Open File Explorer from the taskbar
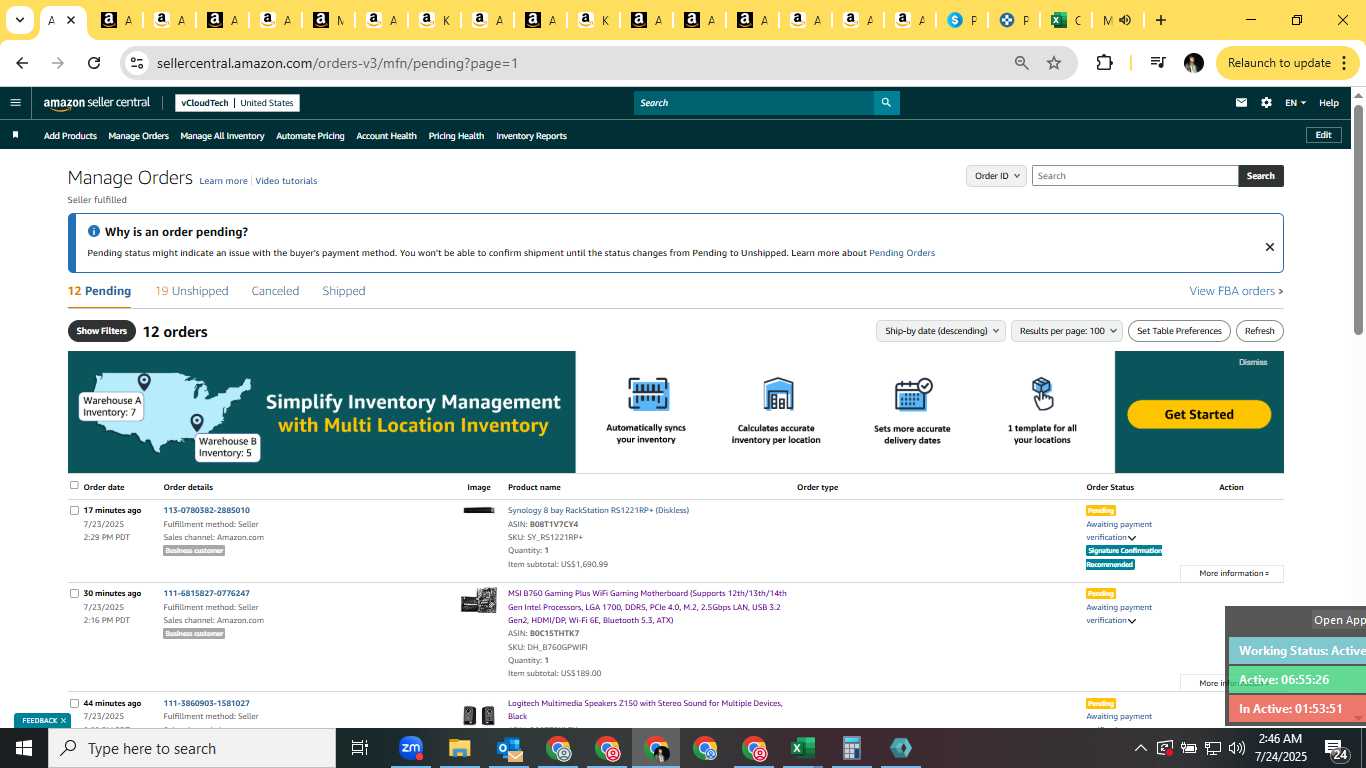The height and width of the screenshot is (768, 1366). point(459,748)
